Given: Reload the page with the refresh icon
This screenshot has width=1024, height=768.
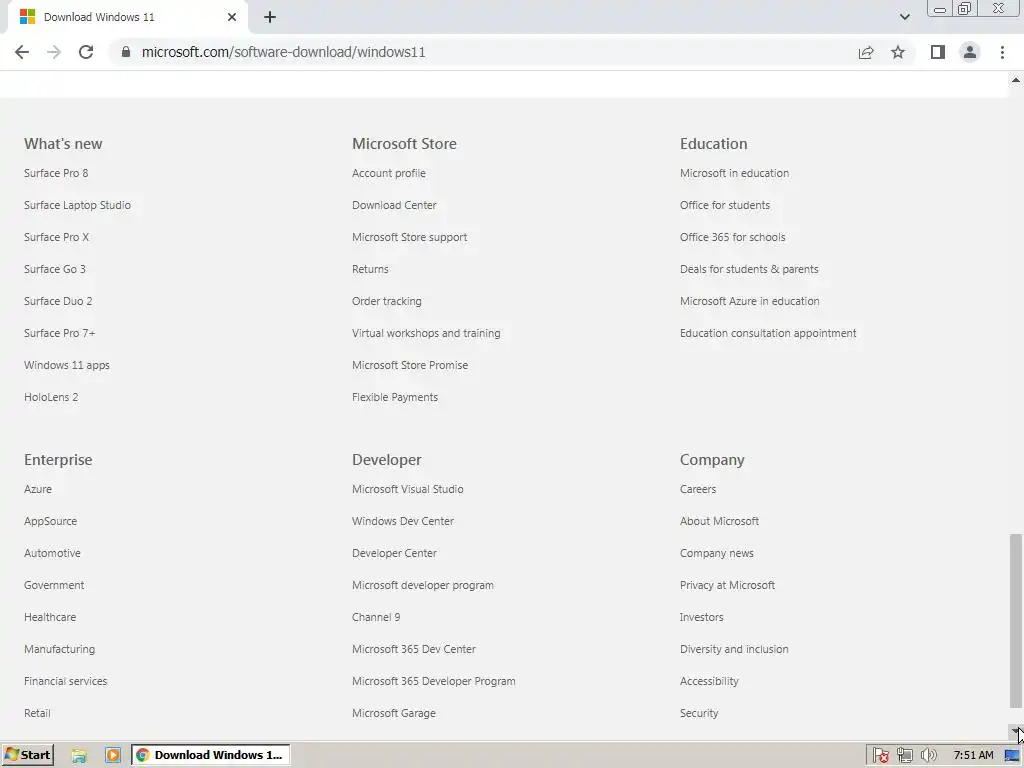Looking at the screenshot, I should (86, 52).
